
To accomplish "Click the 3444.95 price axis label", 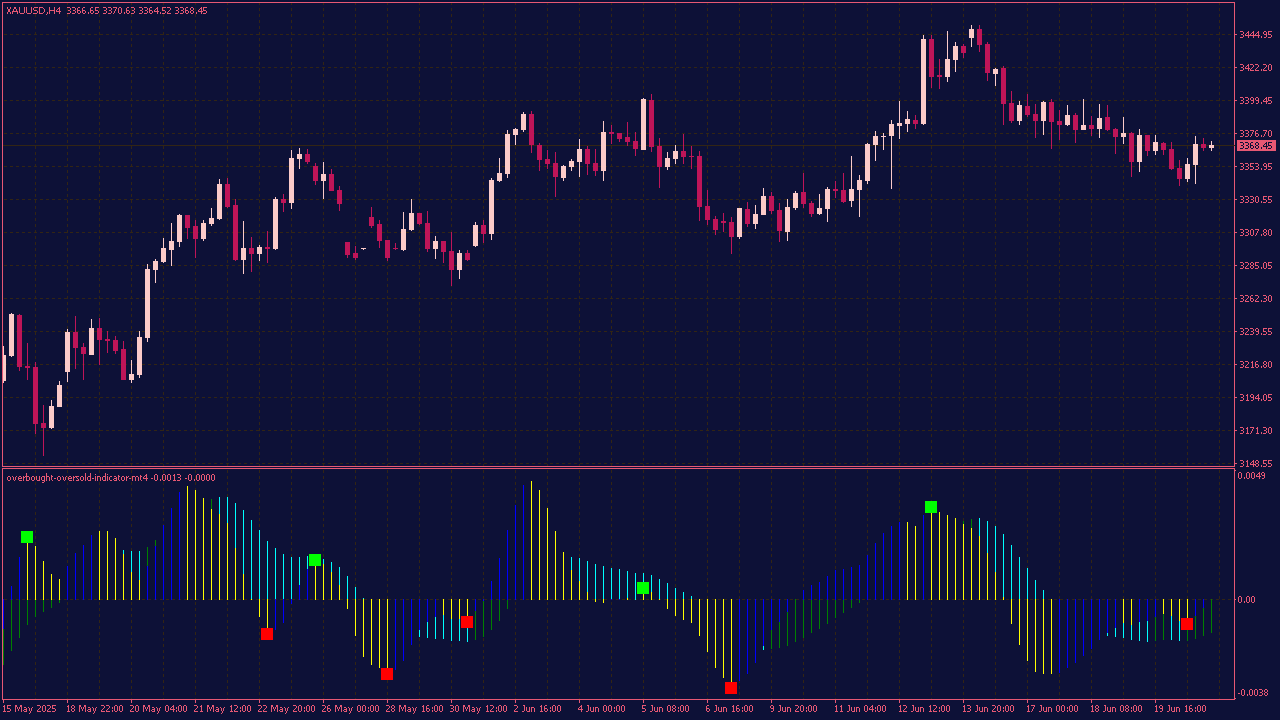I will 1255,35.
